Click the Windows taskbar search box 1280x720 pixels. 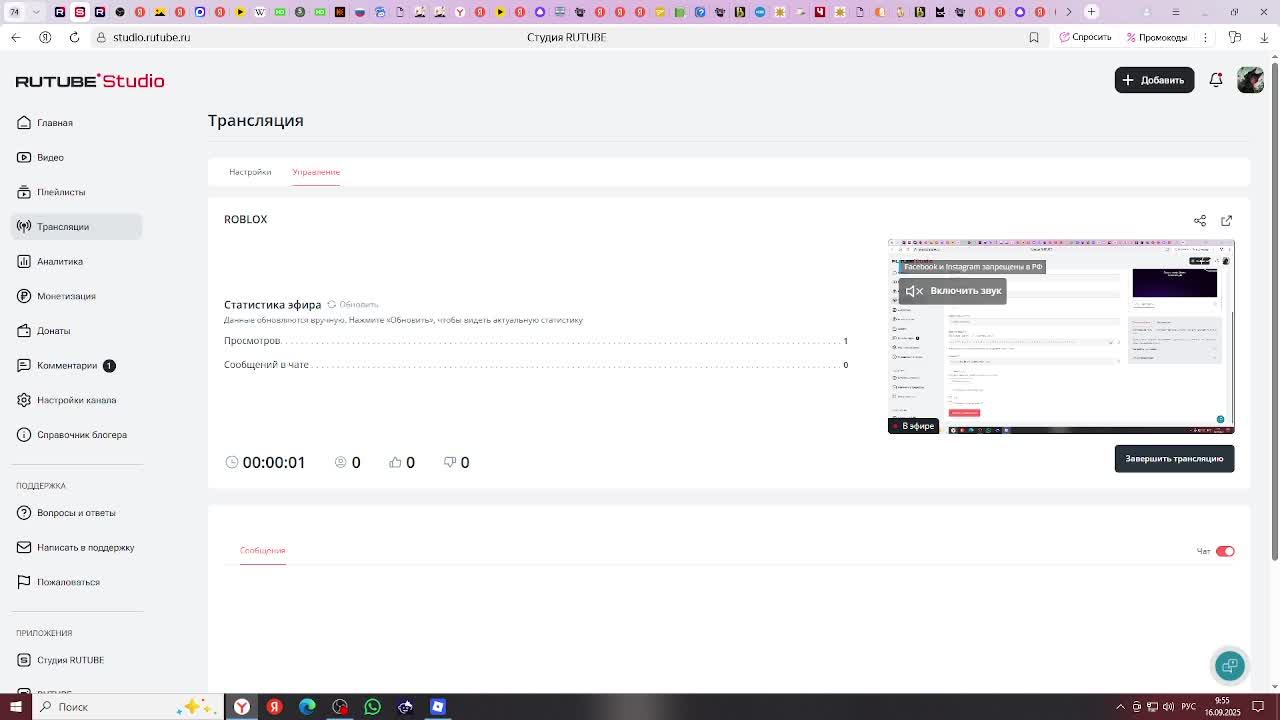[x=127, y=707]
